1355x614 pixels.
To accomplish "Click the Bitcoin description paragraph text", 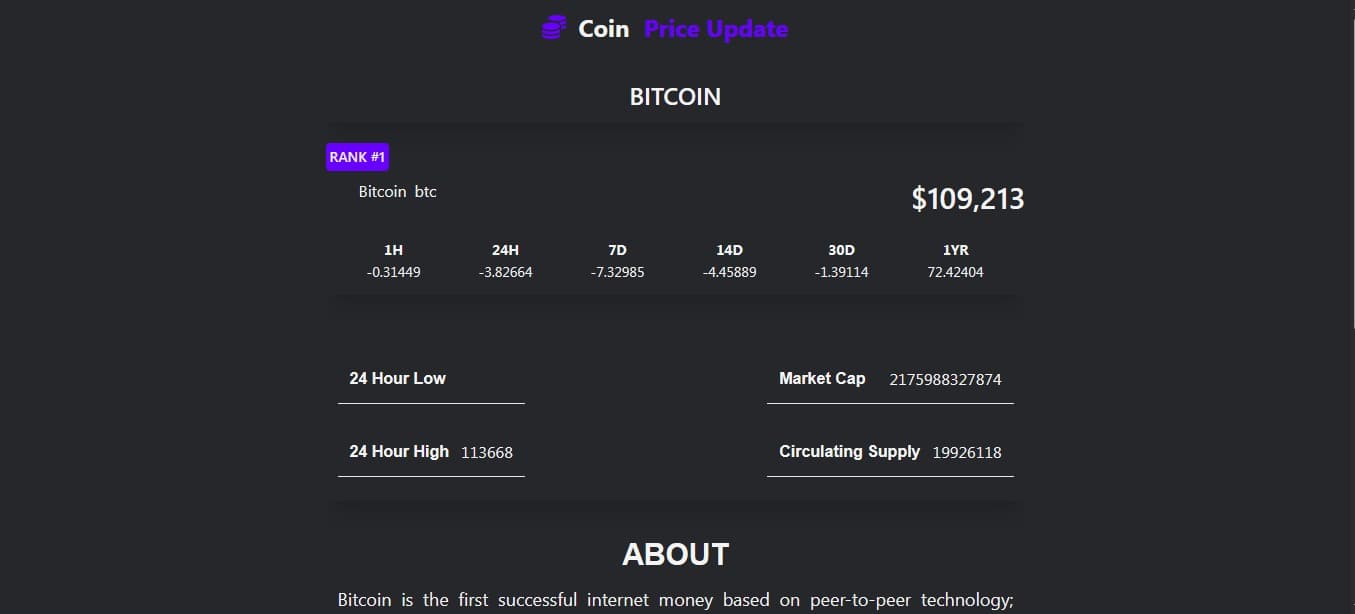I will pos(675,600).
